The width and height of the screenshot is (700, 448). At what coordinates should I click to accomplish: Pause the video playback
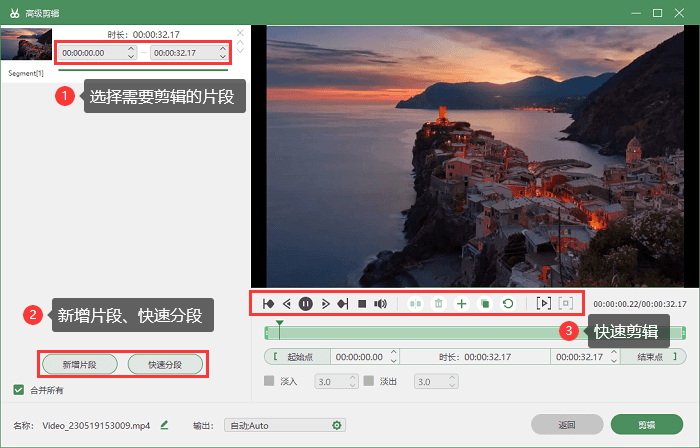305,304
